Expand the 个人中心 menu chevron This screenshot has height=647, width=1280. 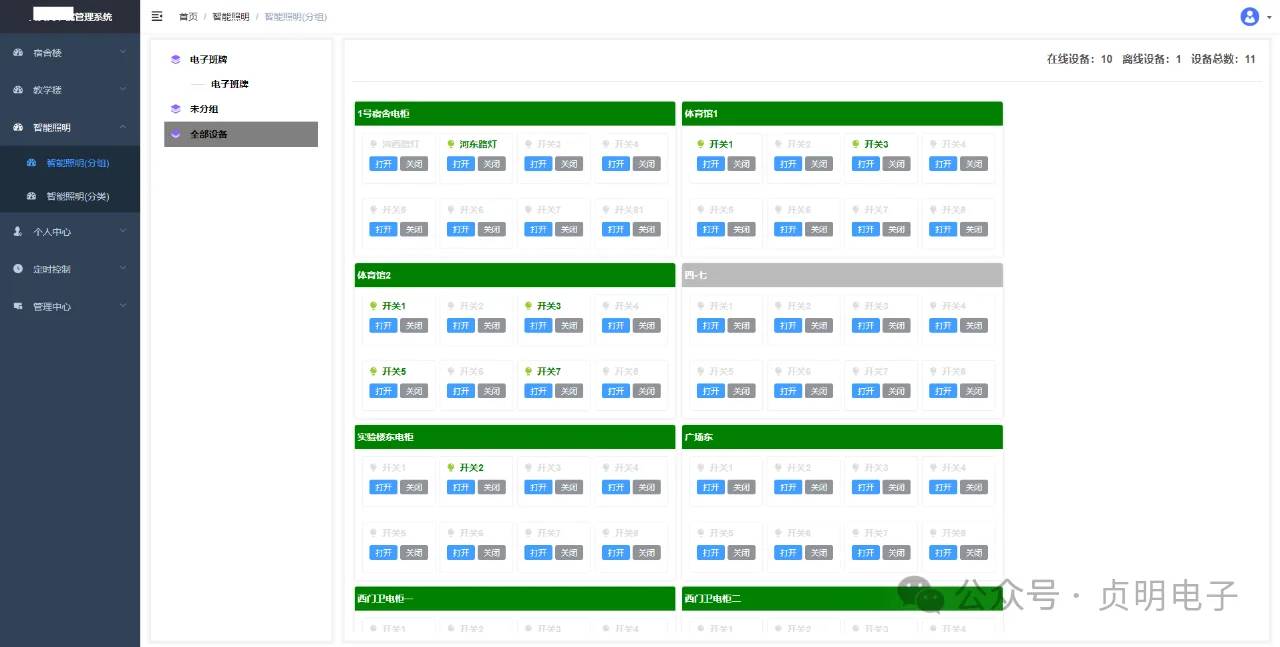(123, 231)
